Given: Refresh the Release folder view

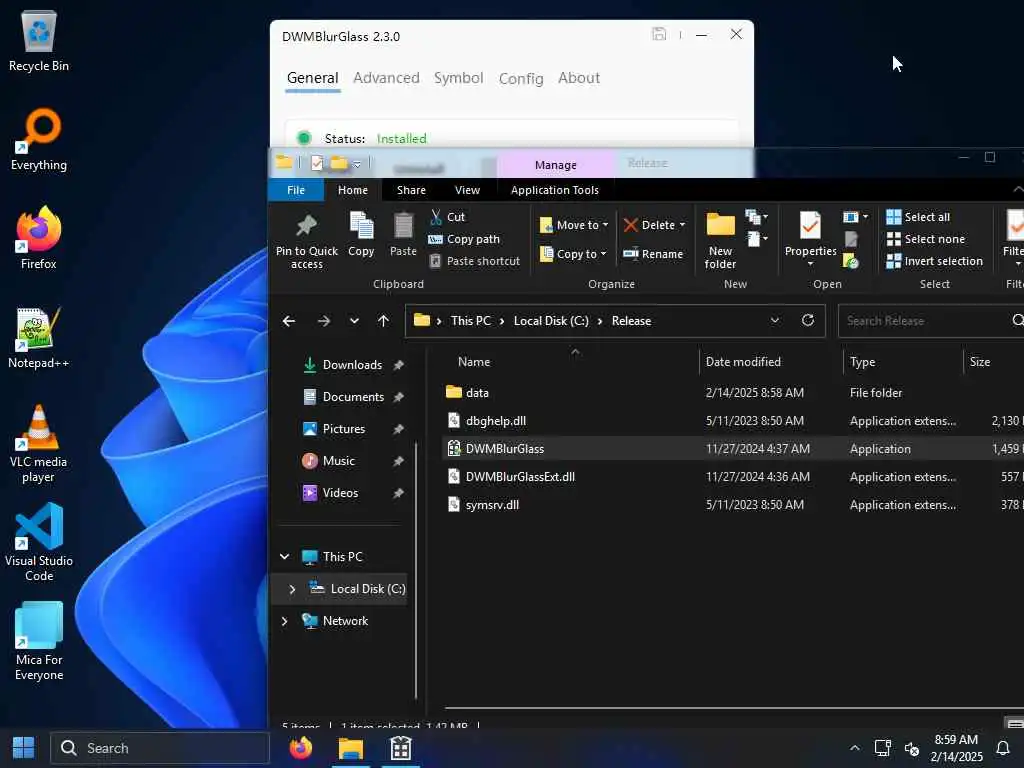Looking at the screenshot, I should coord(808,320).
